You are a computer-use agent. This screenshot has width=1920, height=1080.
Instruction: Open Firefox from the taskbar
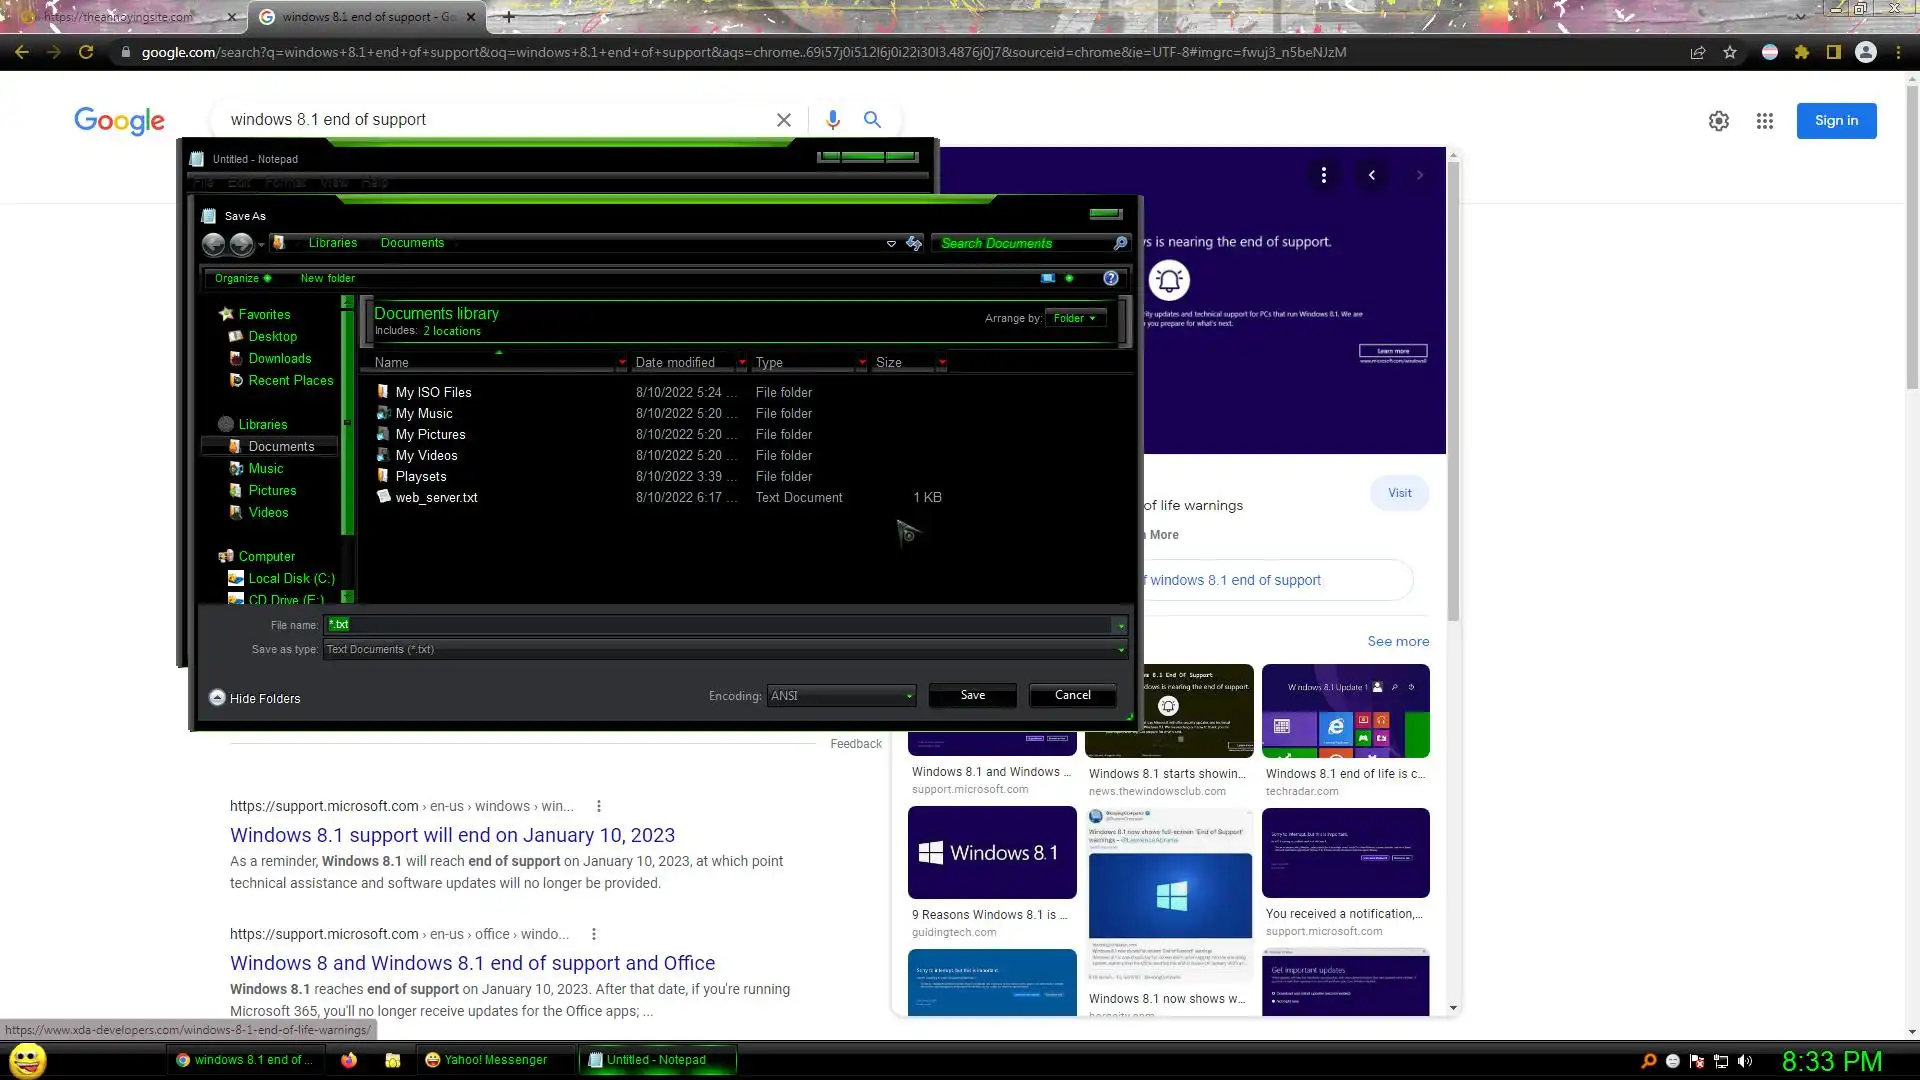click(348, 1060)
